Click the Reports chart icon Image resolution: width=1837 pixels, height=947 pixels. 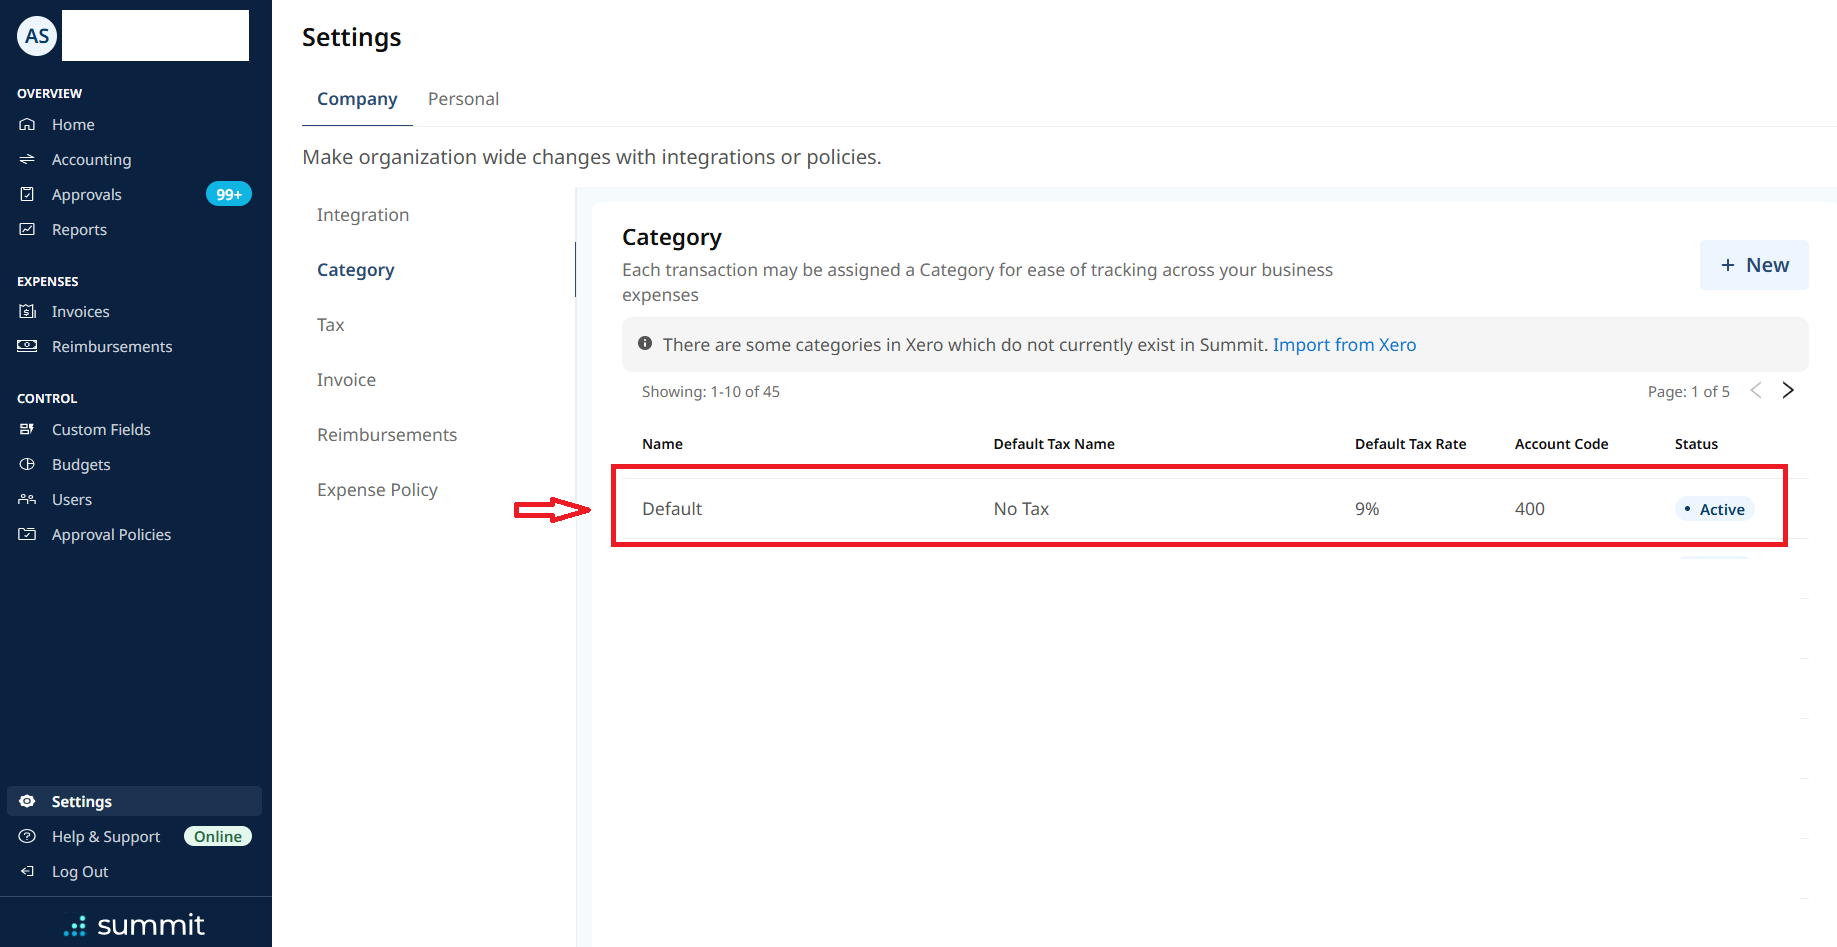(x=27, y=229)
